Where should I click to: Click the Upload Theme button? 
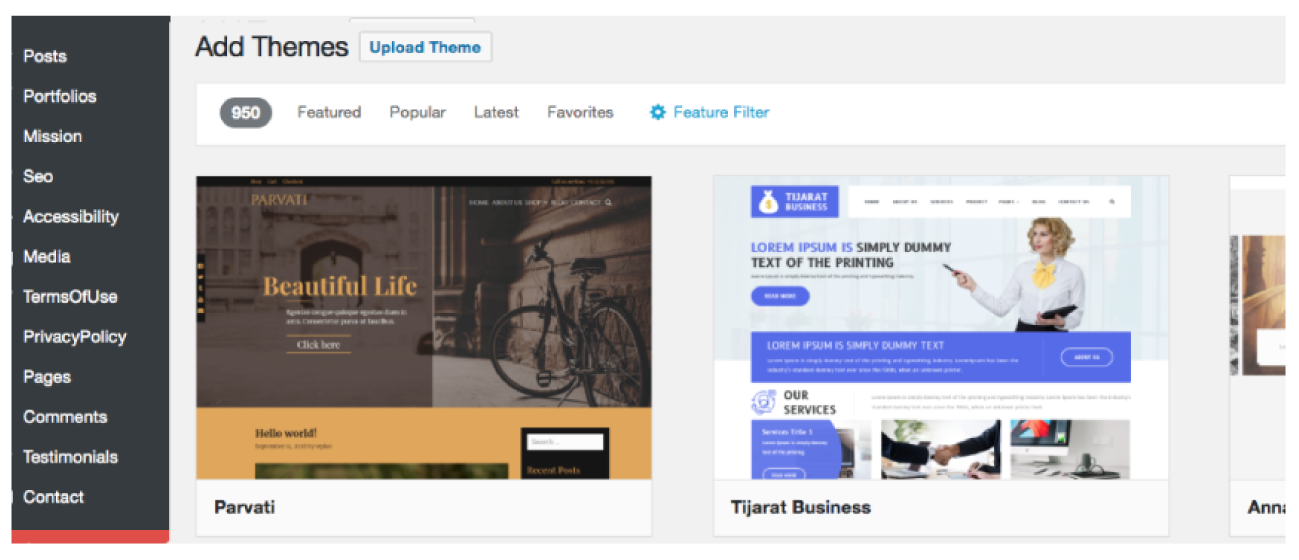click(425, 47)
